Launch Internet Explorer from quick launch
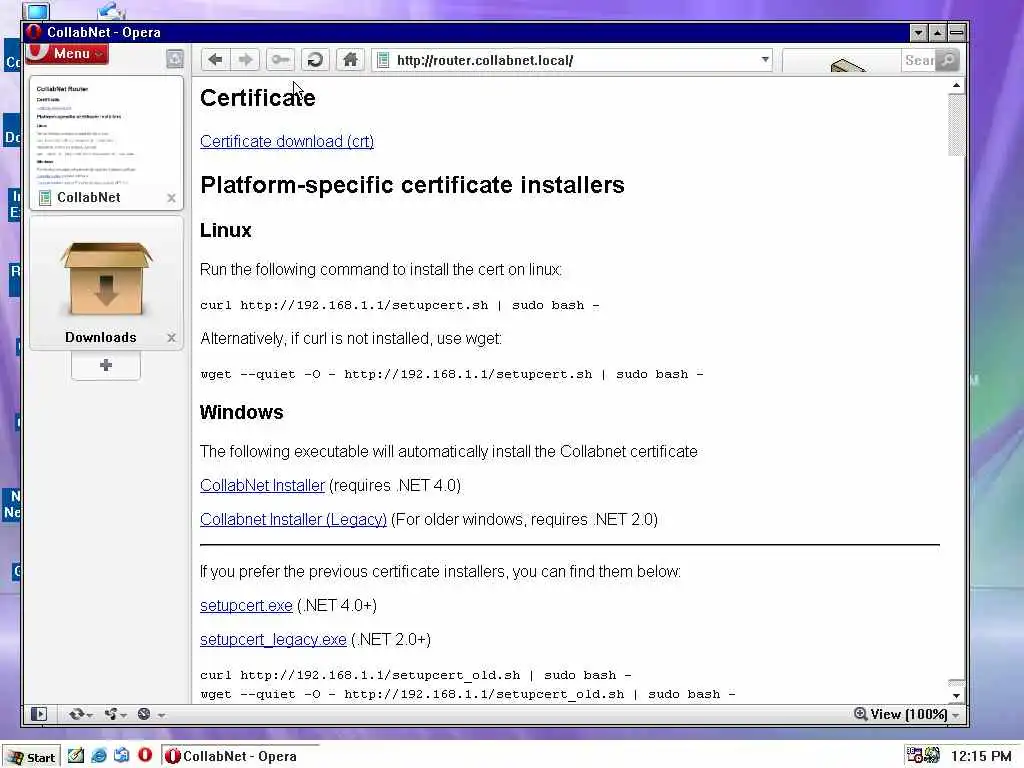 tap(99, 756)
